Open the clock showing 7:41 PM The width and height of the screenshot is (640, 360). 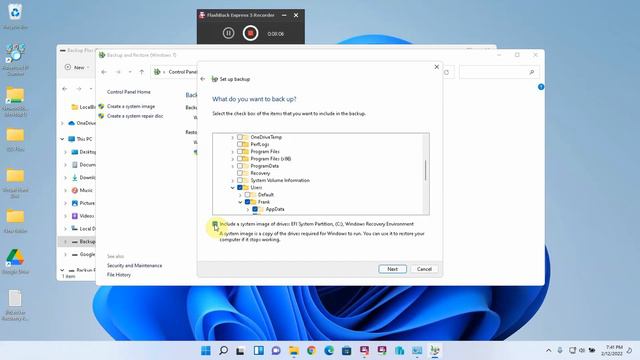[x=612, y=350]
